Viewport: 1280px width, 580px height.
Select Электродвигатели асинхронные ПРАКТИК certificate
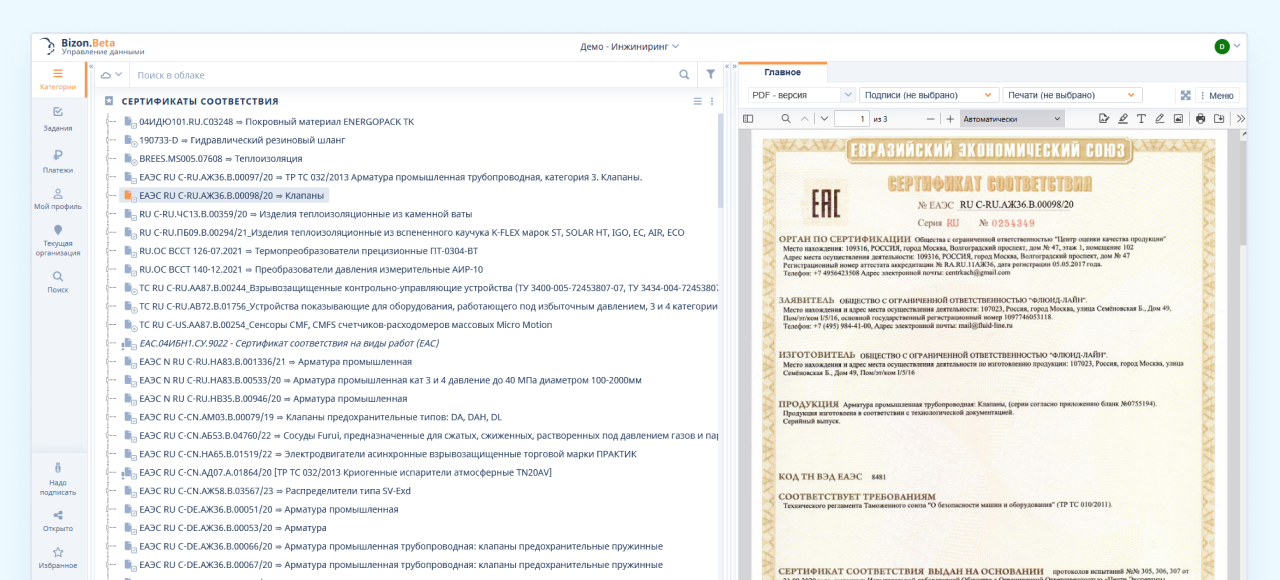380,454
